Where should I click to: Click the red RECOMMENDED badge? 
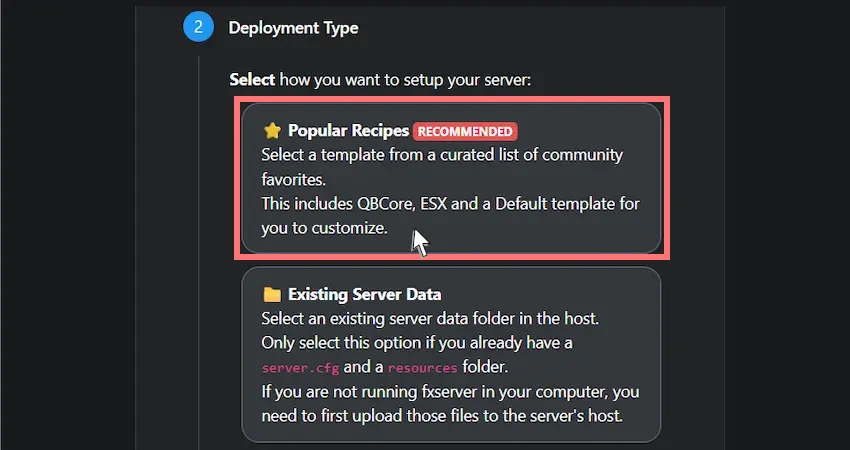click(465, 131)
